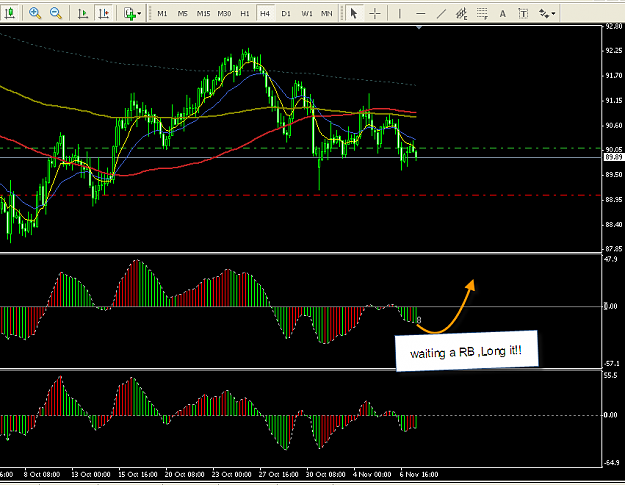Pick the trendline drawing tool
The width and height of the screenshot is (625, 485).
[x=441, y=14]
